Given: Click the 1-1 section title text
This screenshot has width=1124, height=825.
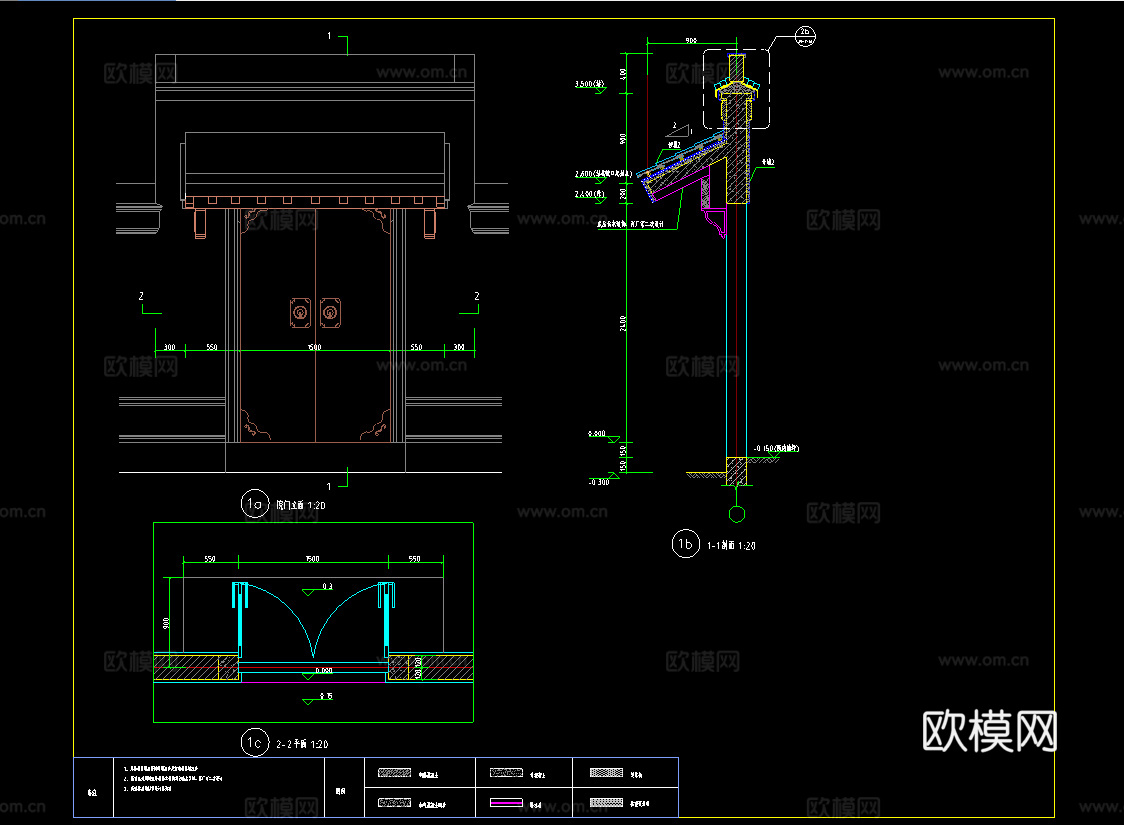Looking at the screenshot, I should 730,546.
